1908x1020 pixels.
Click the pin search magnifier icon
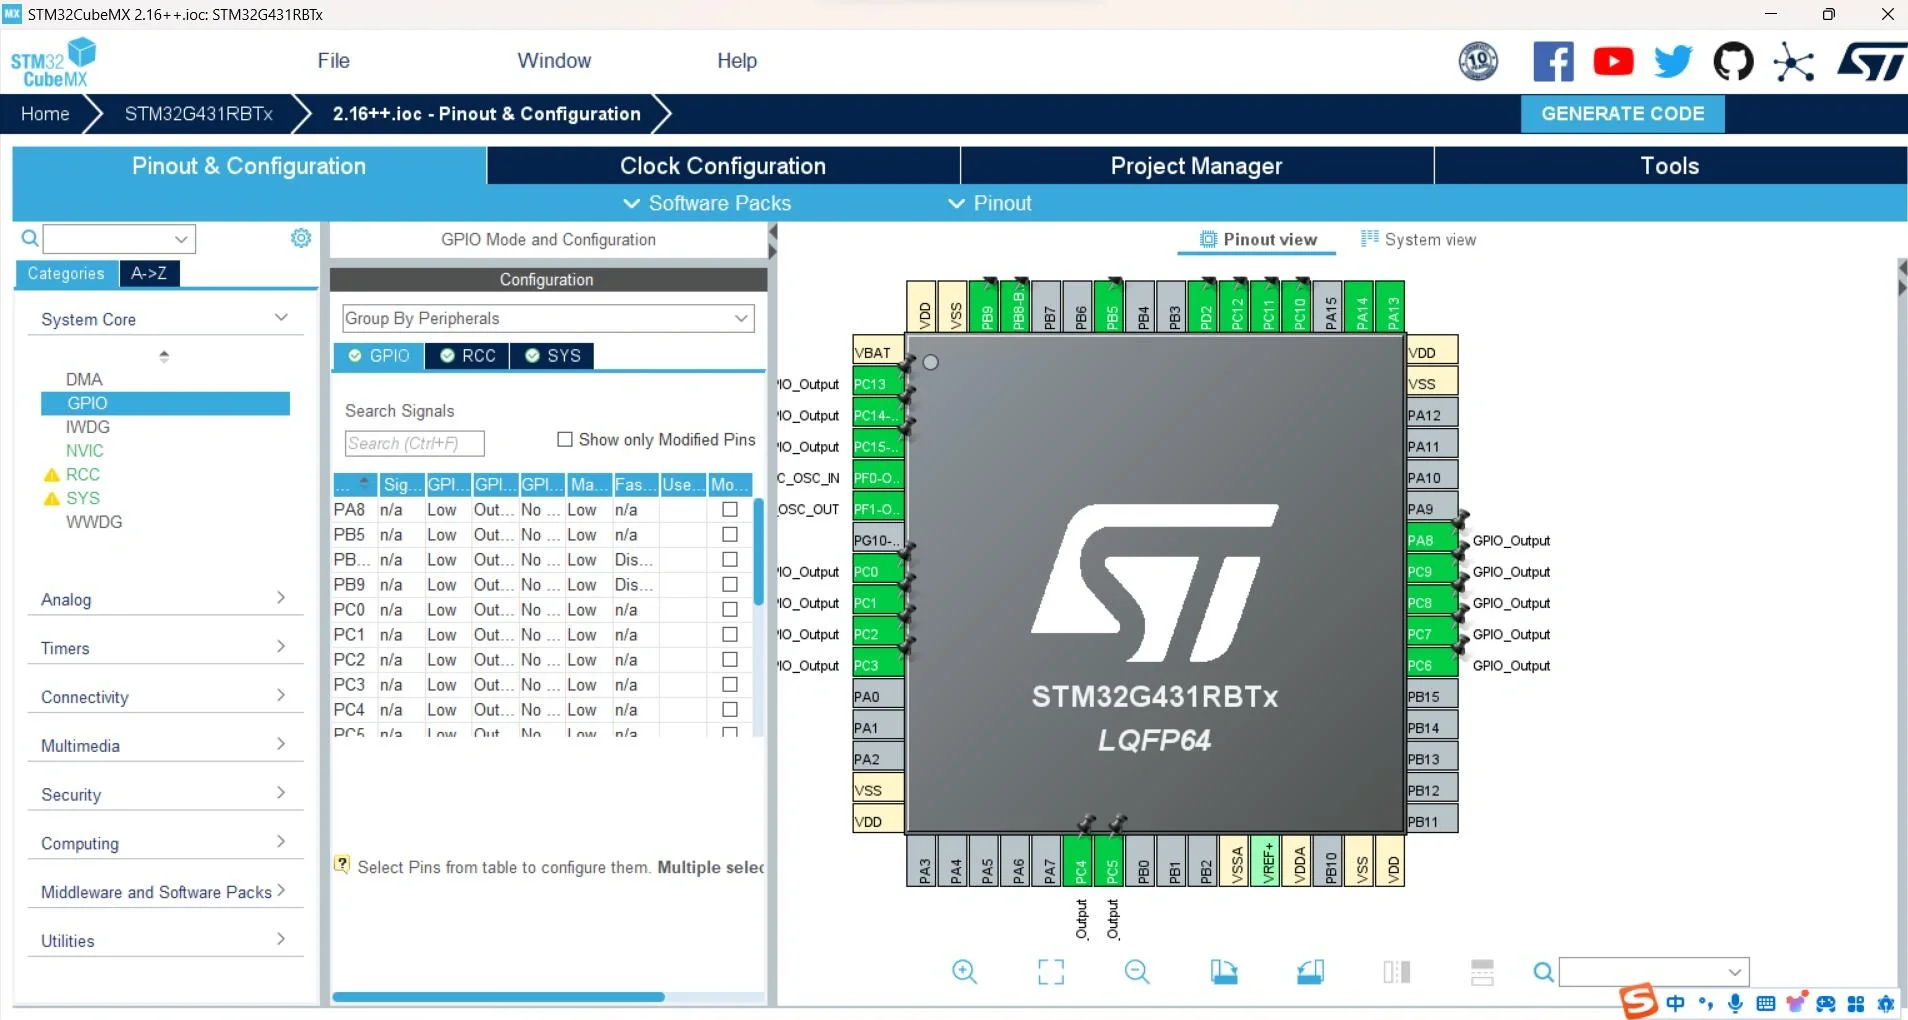[x=1544, y=972]
